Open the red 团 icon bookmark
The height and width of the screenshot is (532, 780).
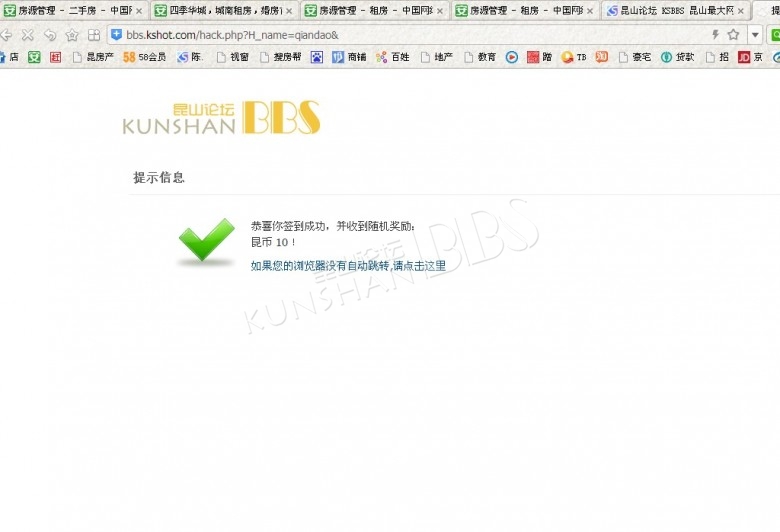55,57
